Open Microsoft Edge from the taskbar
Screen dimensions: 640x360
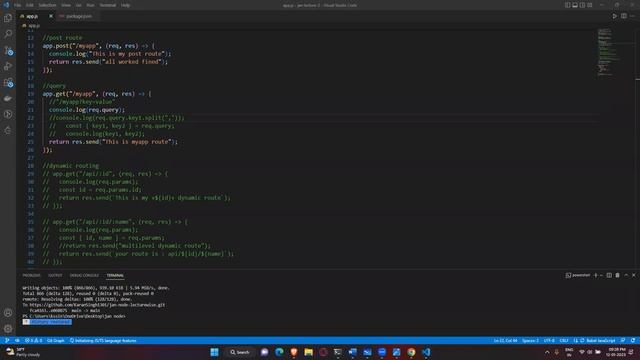(x=279, y=352)
